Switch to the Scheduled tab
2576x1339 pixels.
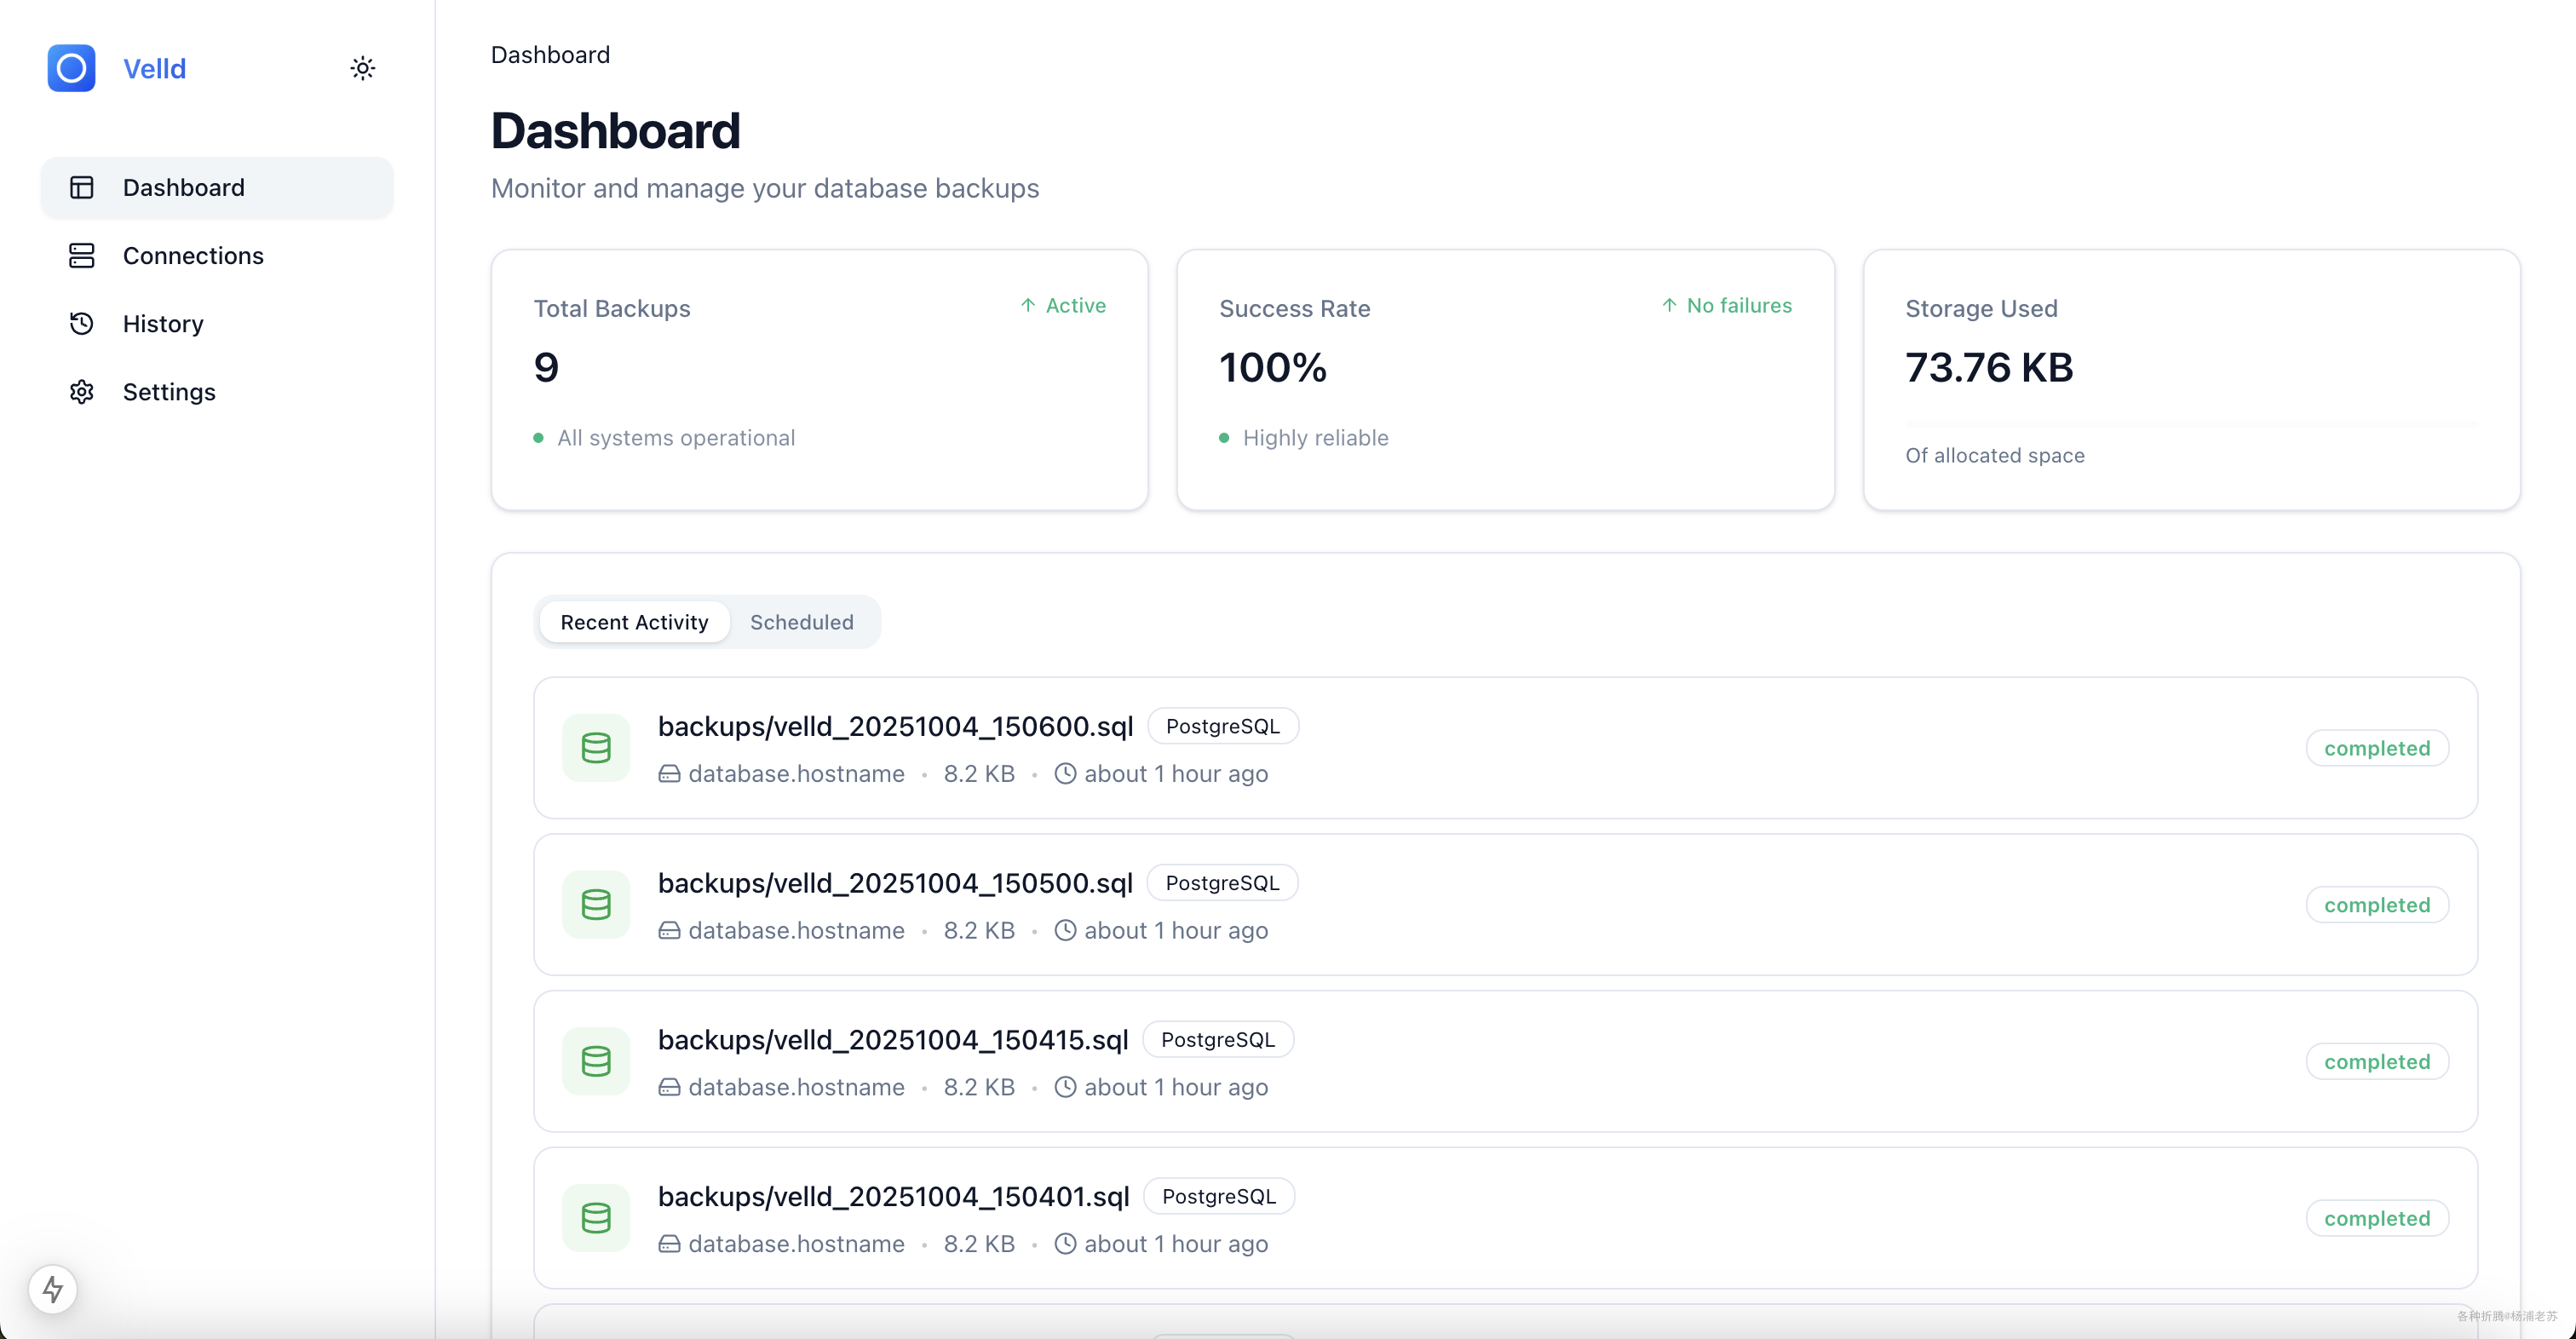coord(801,622)
